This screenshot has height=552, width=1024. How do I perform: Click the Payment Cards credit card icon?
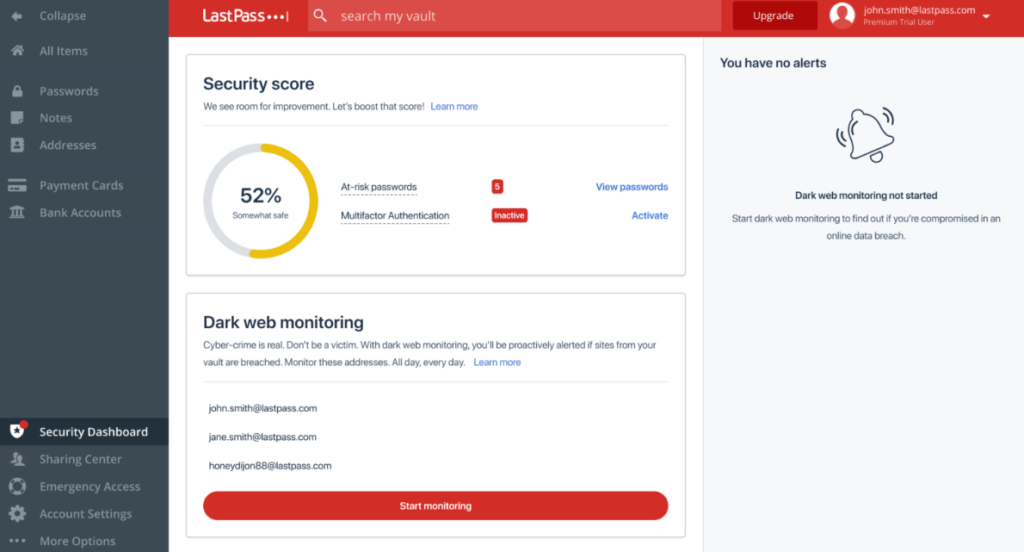[17, 186]
